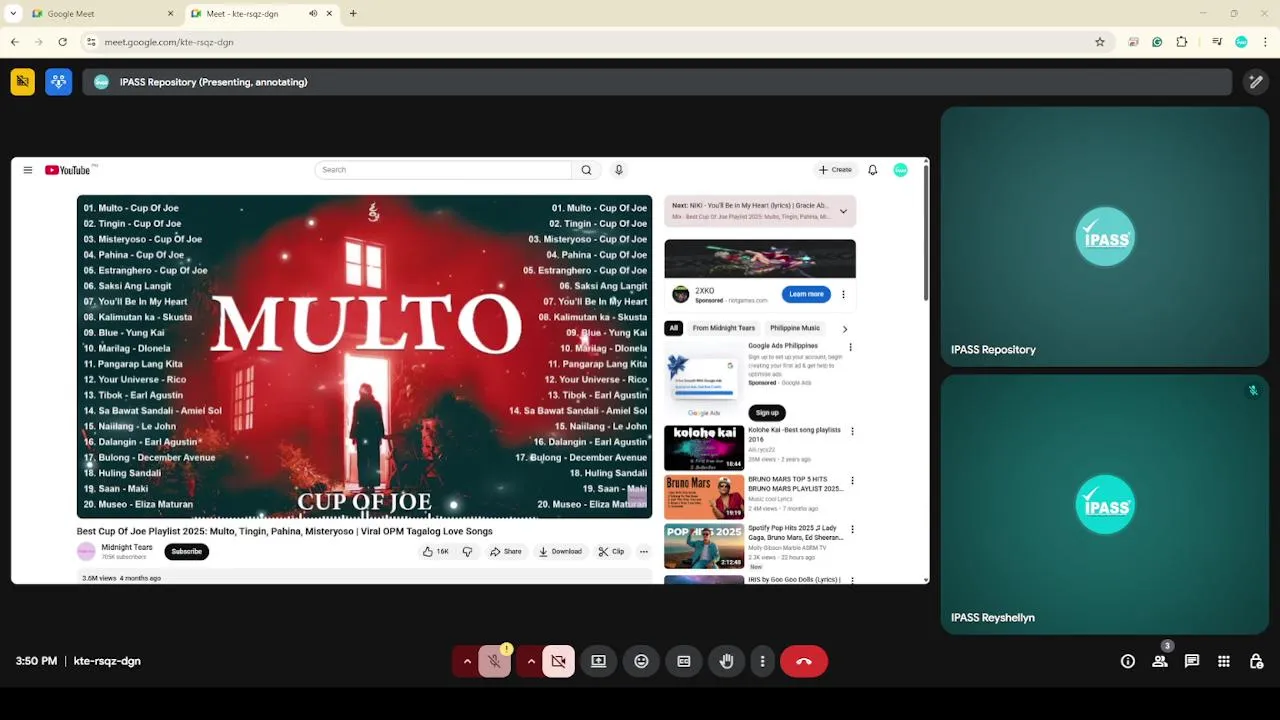
Task: Open options for Google Ads Philippines
Action: click(x=851, y=347)
